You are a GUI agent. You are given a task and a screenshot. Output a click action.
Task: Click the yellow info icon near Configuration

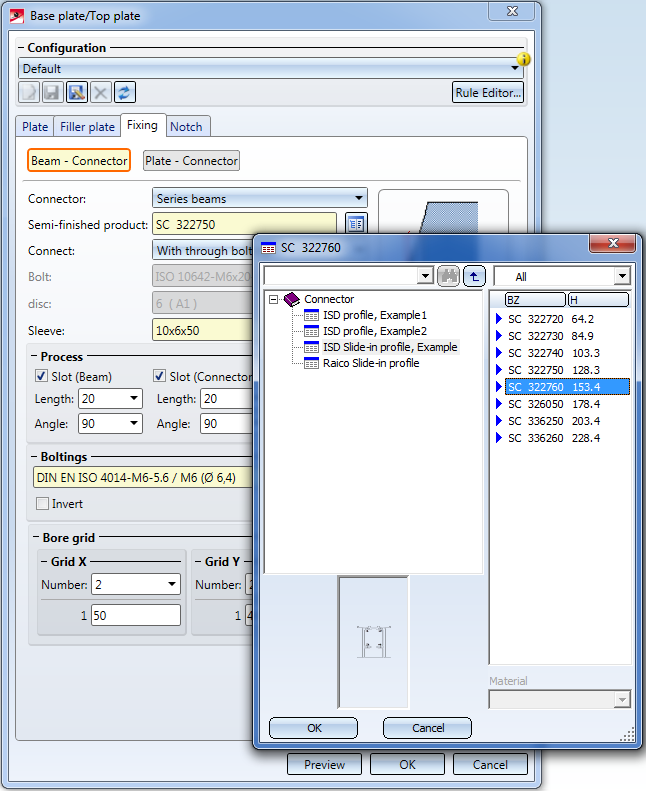click(524, 59)
